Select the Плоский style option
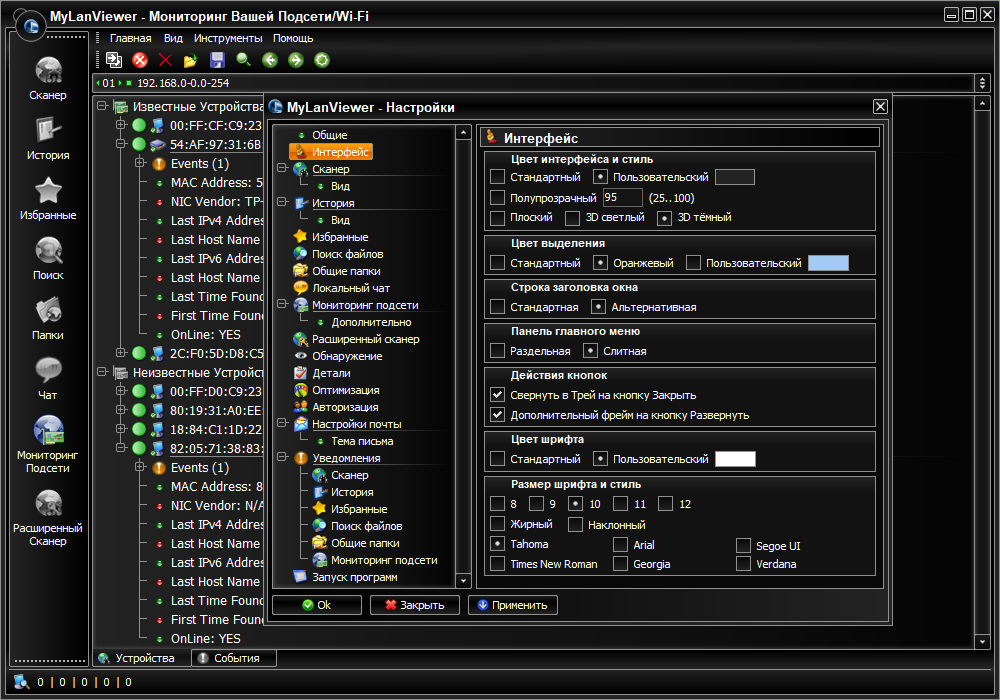 click(497, 218)
